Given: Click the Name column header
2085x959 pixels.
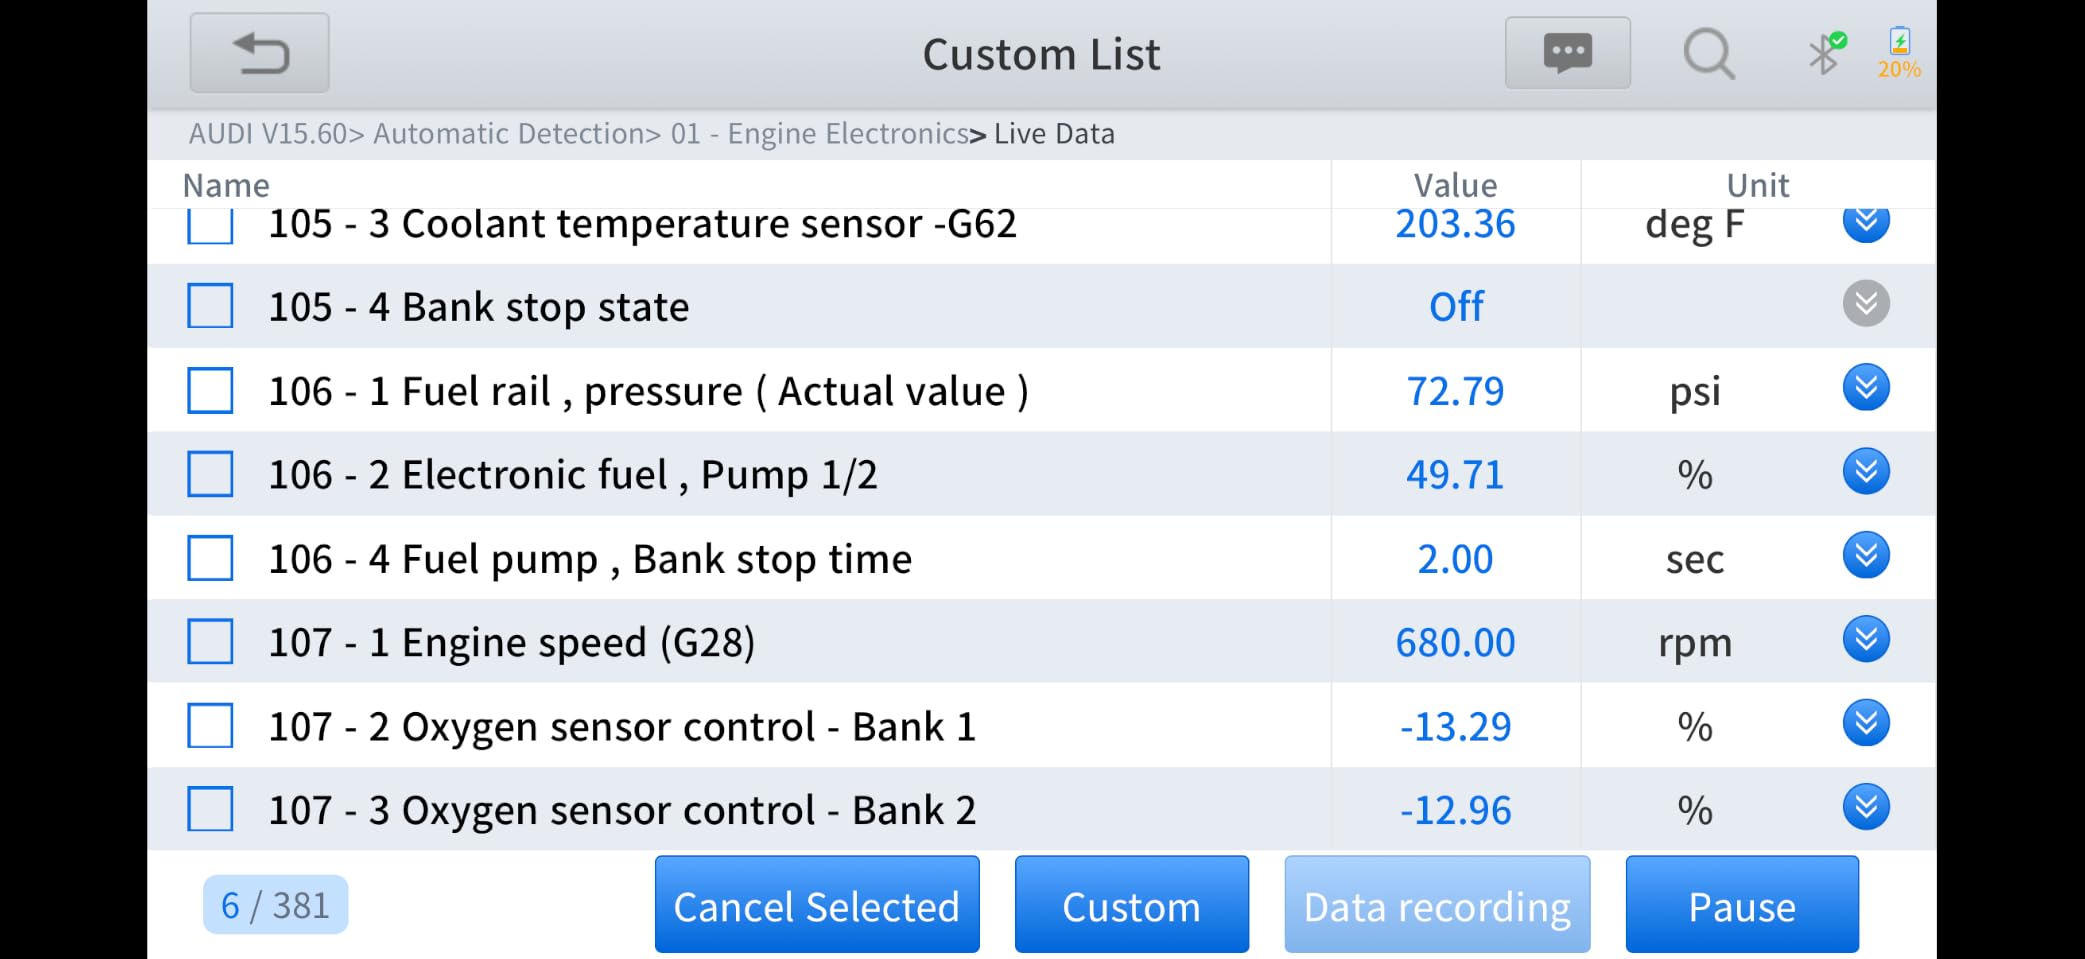Looking at the screenshot, I should pyautogui.click(x=226, y=186).
